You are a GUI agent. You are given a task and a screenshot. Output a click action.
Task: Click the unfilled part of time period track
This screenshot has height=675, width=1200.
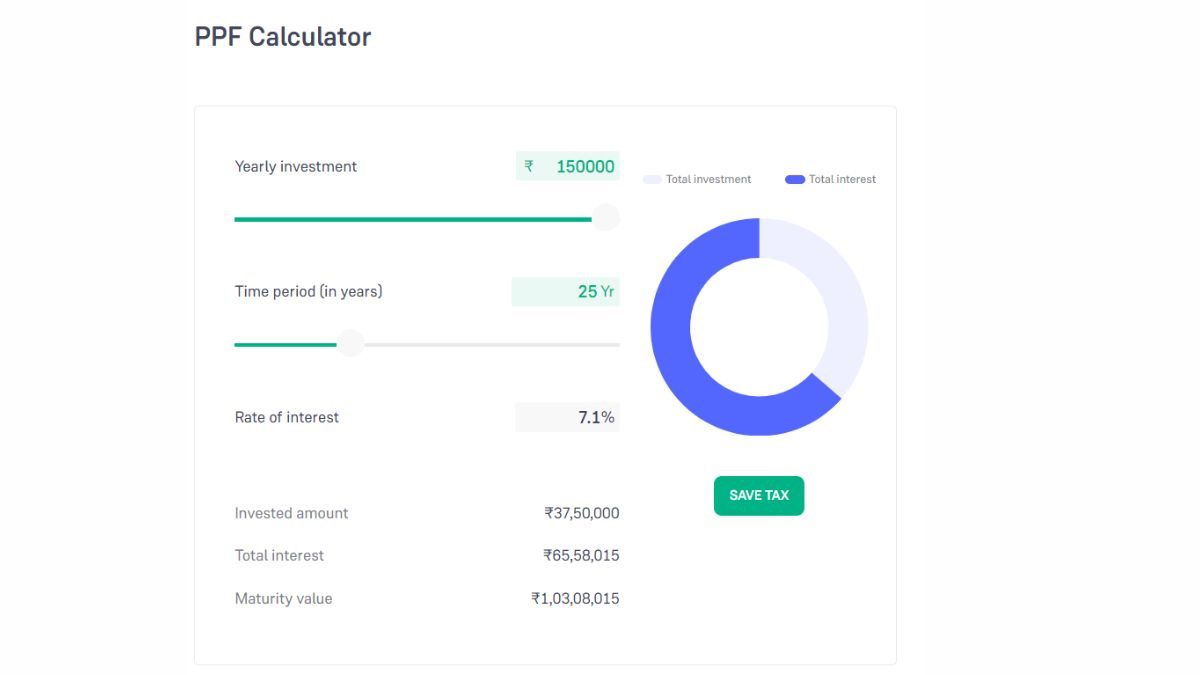pos(490,344)
